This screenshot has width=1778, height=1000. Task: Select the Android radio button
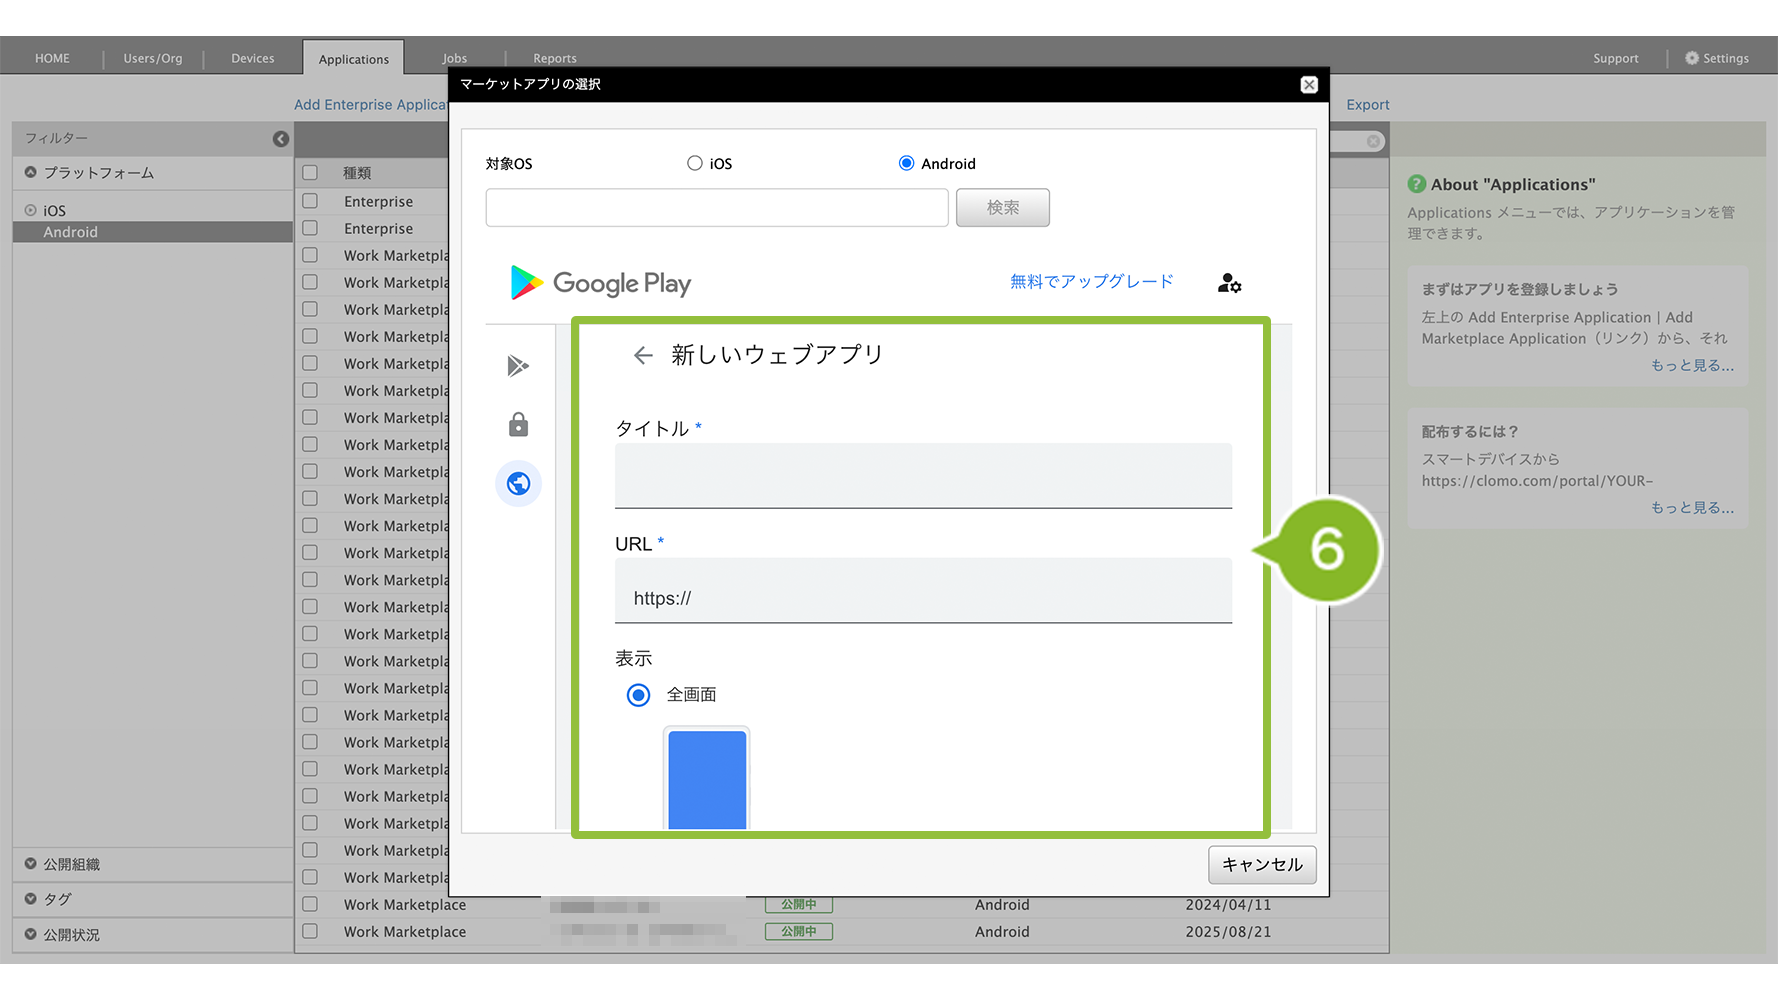(906, 163)
